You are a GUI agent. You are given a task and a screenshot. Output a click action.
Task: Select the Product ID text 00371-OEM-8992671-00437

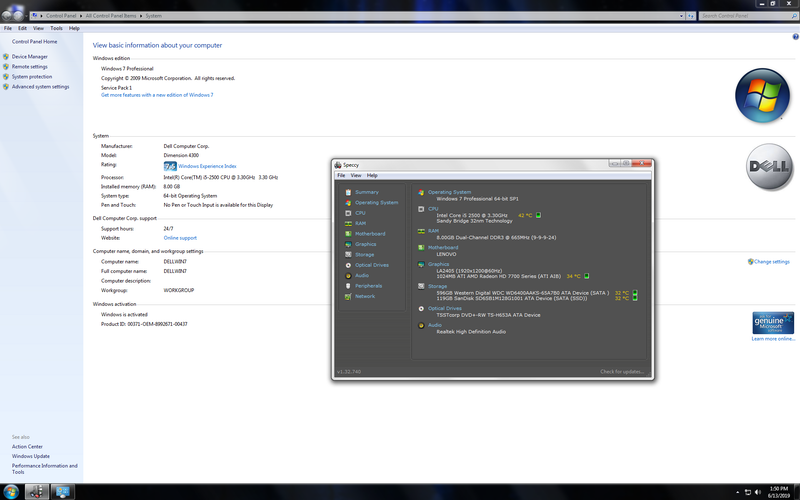click(x=158, y=324)
